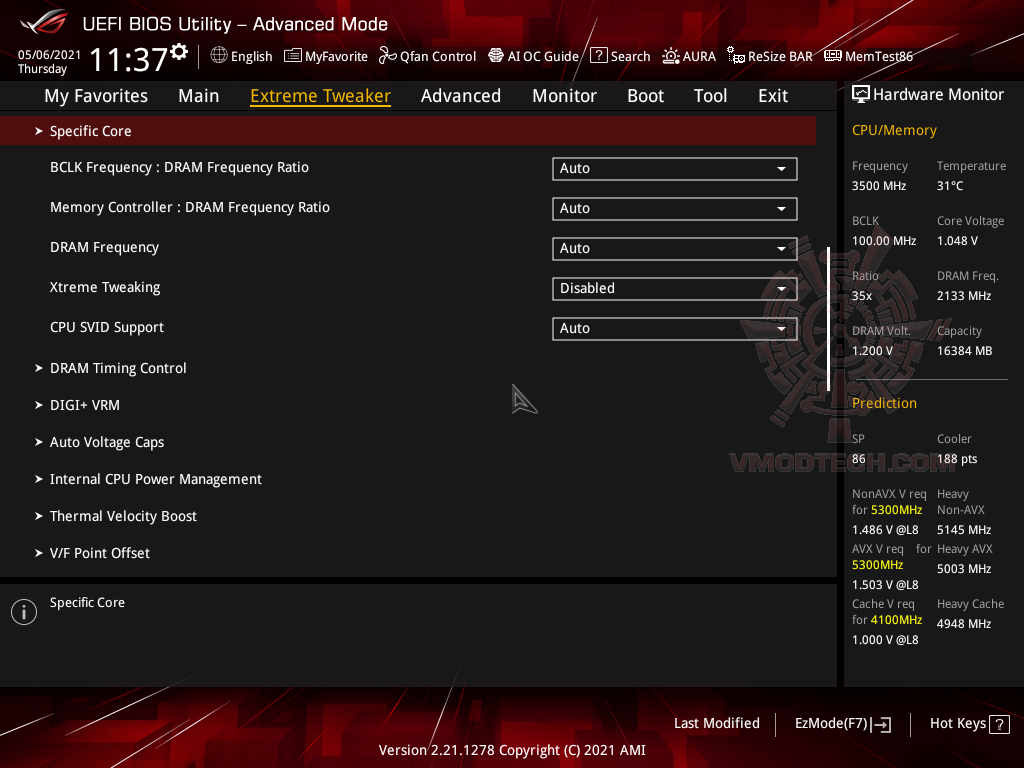
Task: Open the Qfan Control fan icon
Action: point(388,56)
